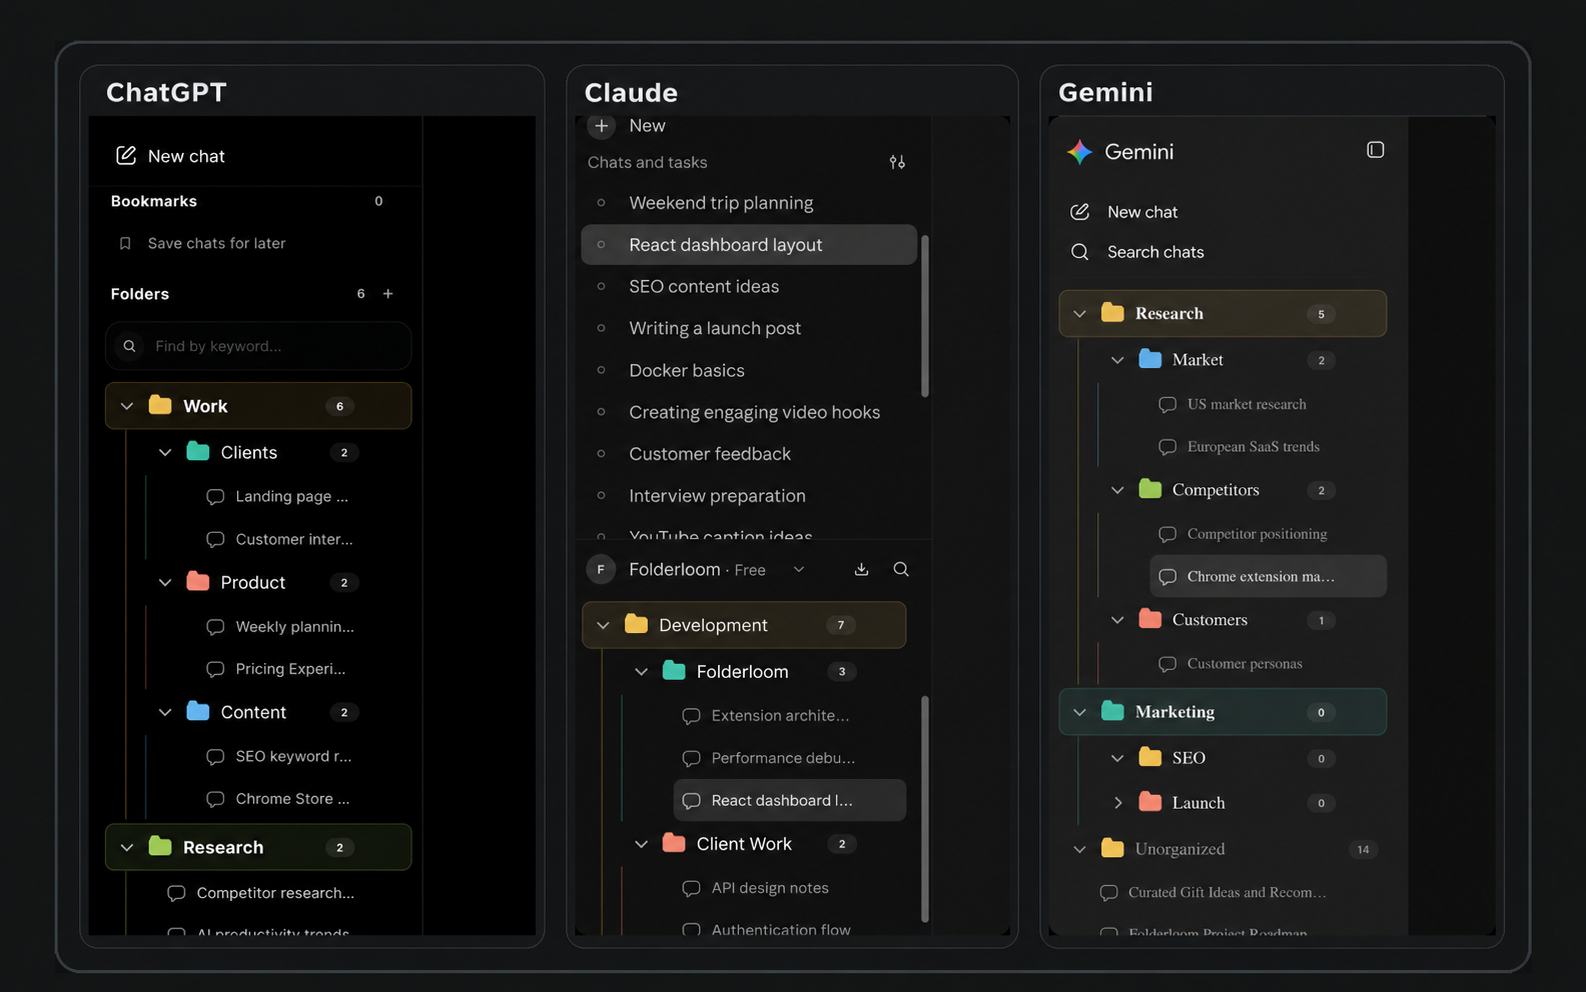Click the download icon in the Folderloom bar
The width and height of the screenshot is (1586, 992).
point(861,569)
